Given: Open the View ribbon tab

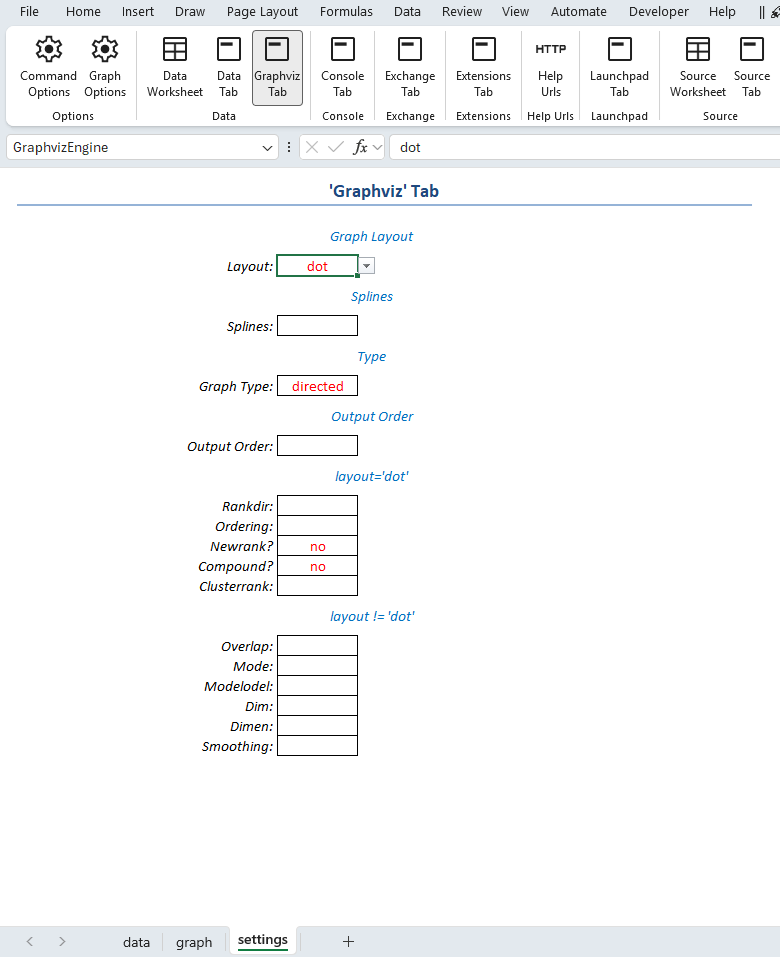Looking at the screenshot, I should tap(515, 12).
